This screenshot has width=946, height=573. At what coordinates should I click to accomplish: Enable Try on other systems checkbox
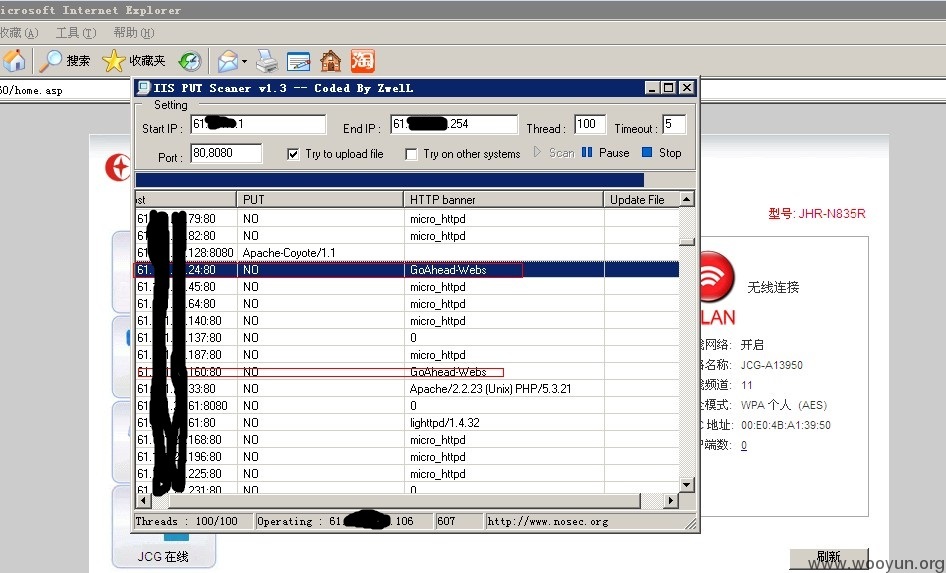[411, 154]
